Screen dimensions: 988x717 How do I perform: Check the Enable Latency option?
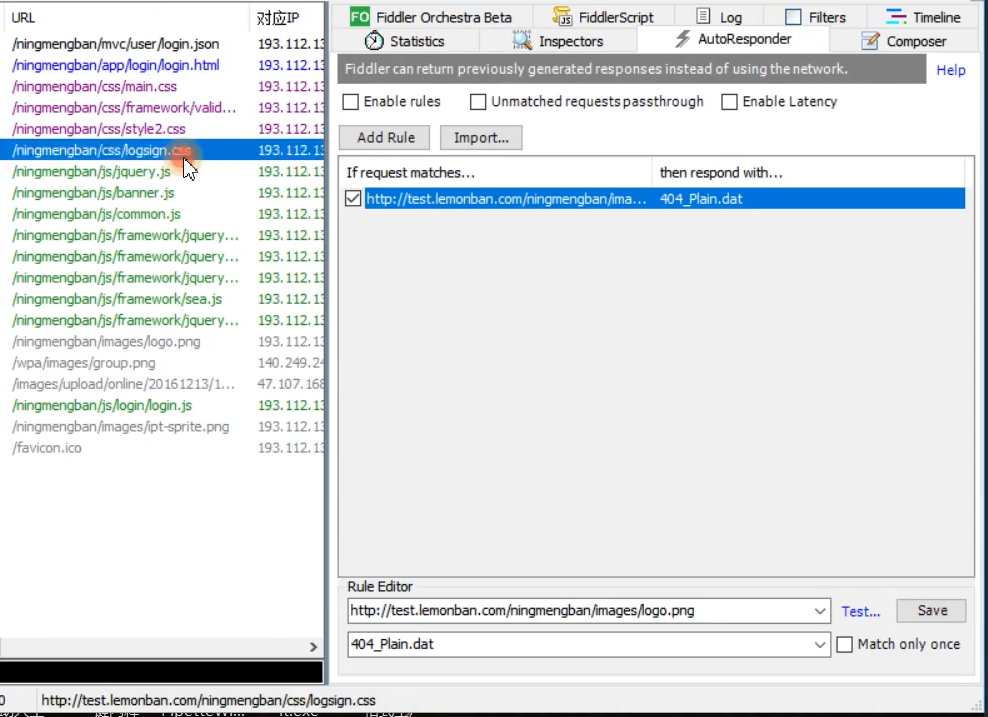[x=729, y=101]
